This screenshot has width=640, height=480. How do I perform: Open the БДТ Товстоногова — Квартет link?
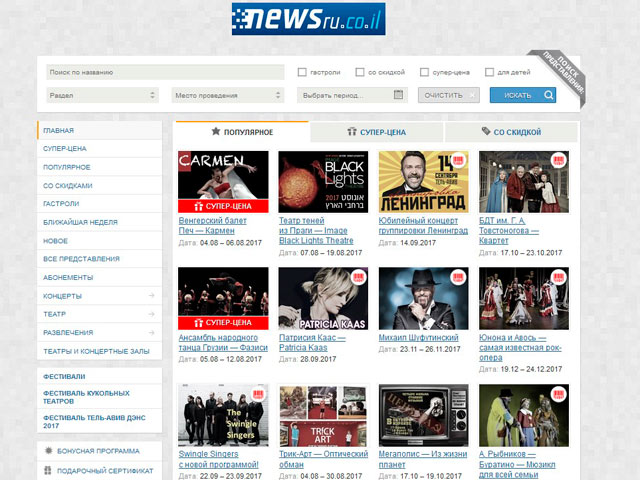(509, 231)
